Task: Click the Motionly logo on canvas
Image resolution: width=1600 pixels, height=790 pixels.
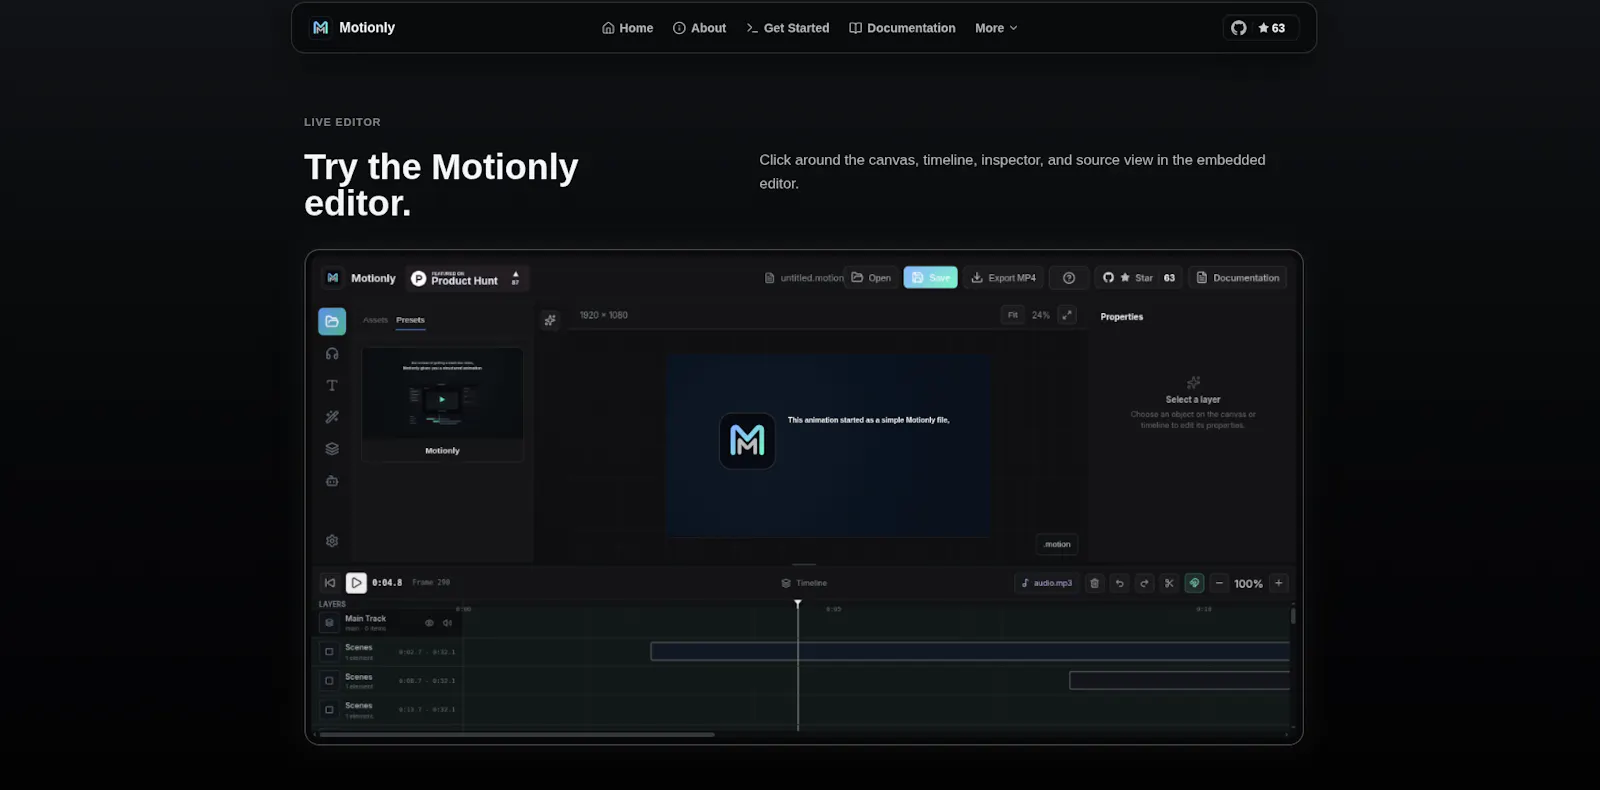Action: [x=747, y=441]
